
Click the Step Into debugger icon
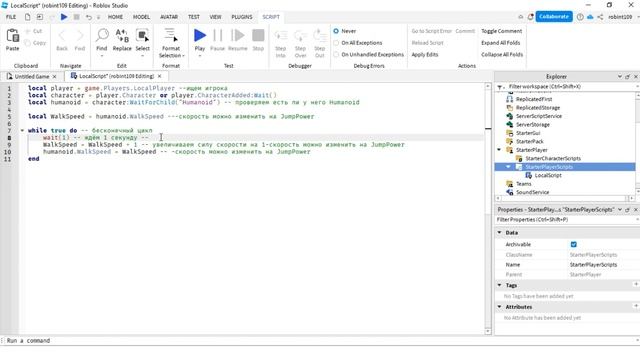pyautogui.click(x=281, y=36)
